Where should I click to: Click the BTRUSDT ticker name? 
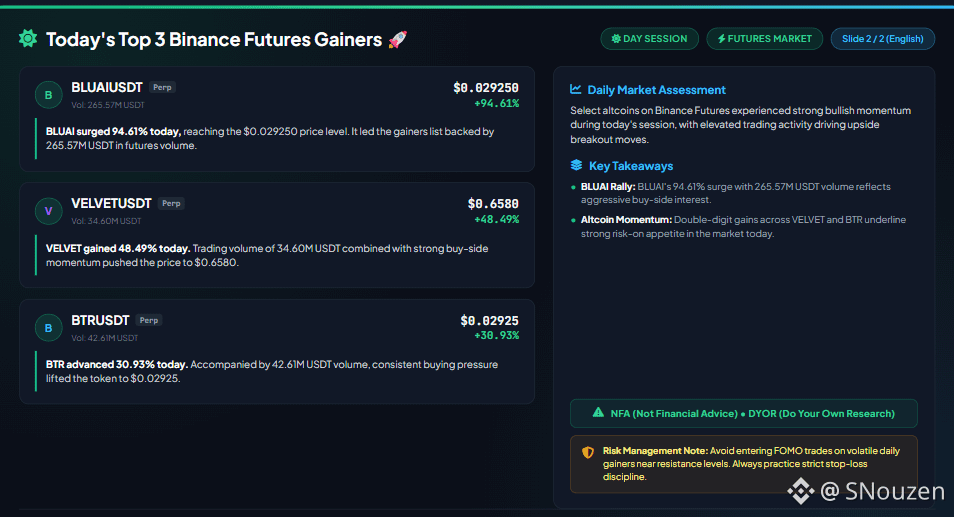click(x=100, y=320)
